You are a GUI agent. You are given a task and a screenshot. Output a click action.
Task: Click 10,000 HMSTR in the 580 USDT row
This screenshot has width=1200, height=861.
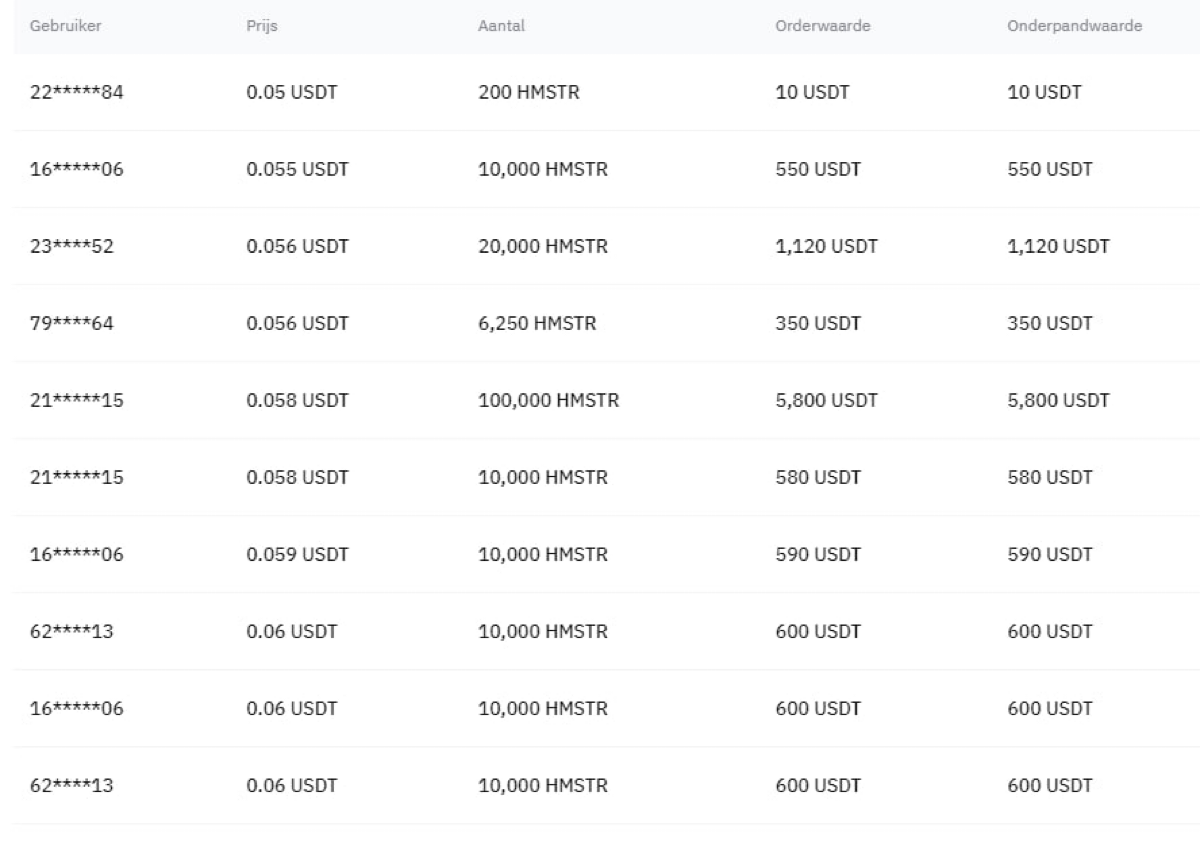(x=543, y=478)
